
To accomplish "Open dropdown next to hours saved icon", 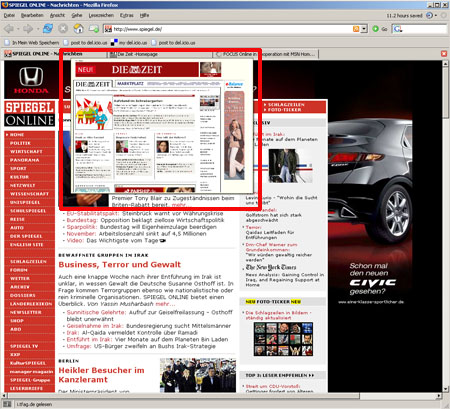I will click(436, 15).
